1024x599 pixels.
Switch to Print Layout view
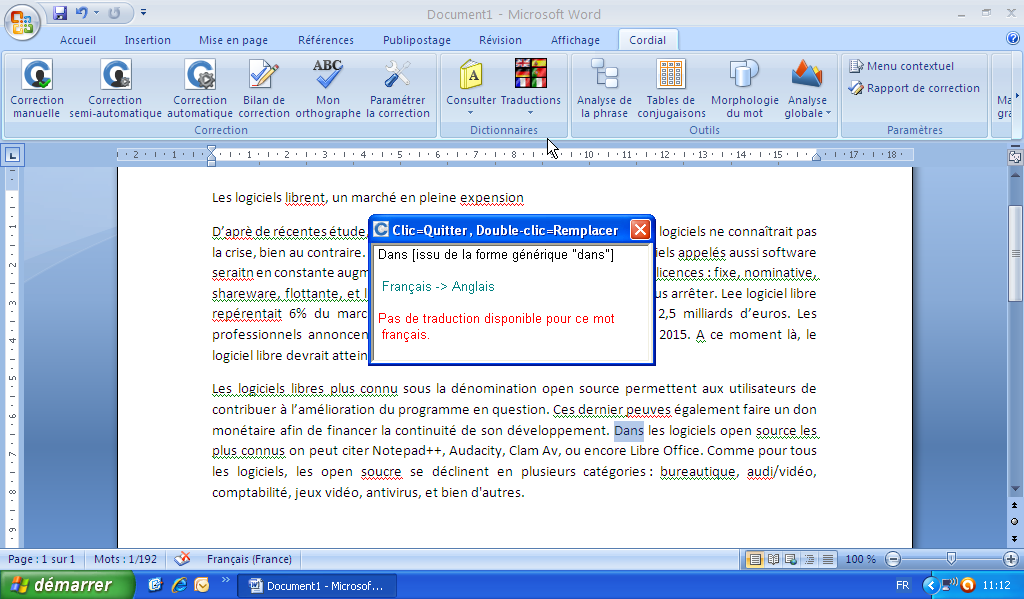(x=755, y=559)
